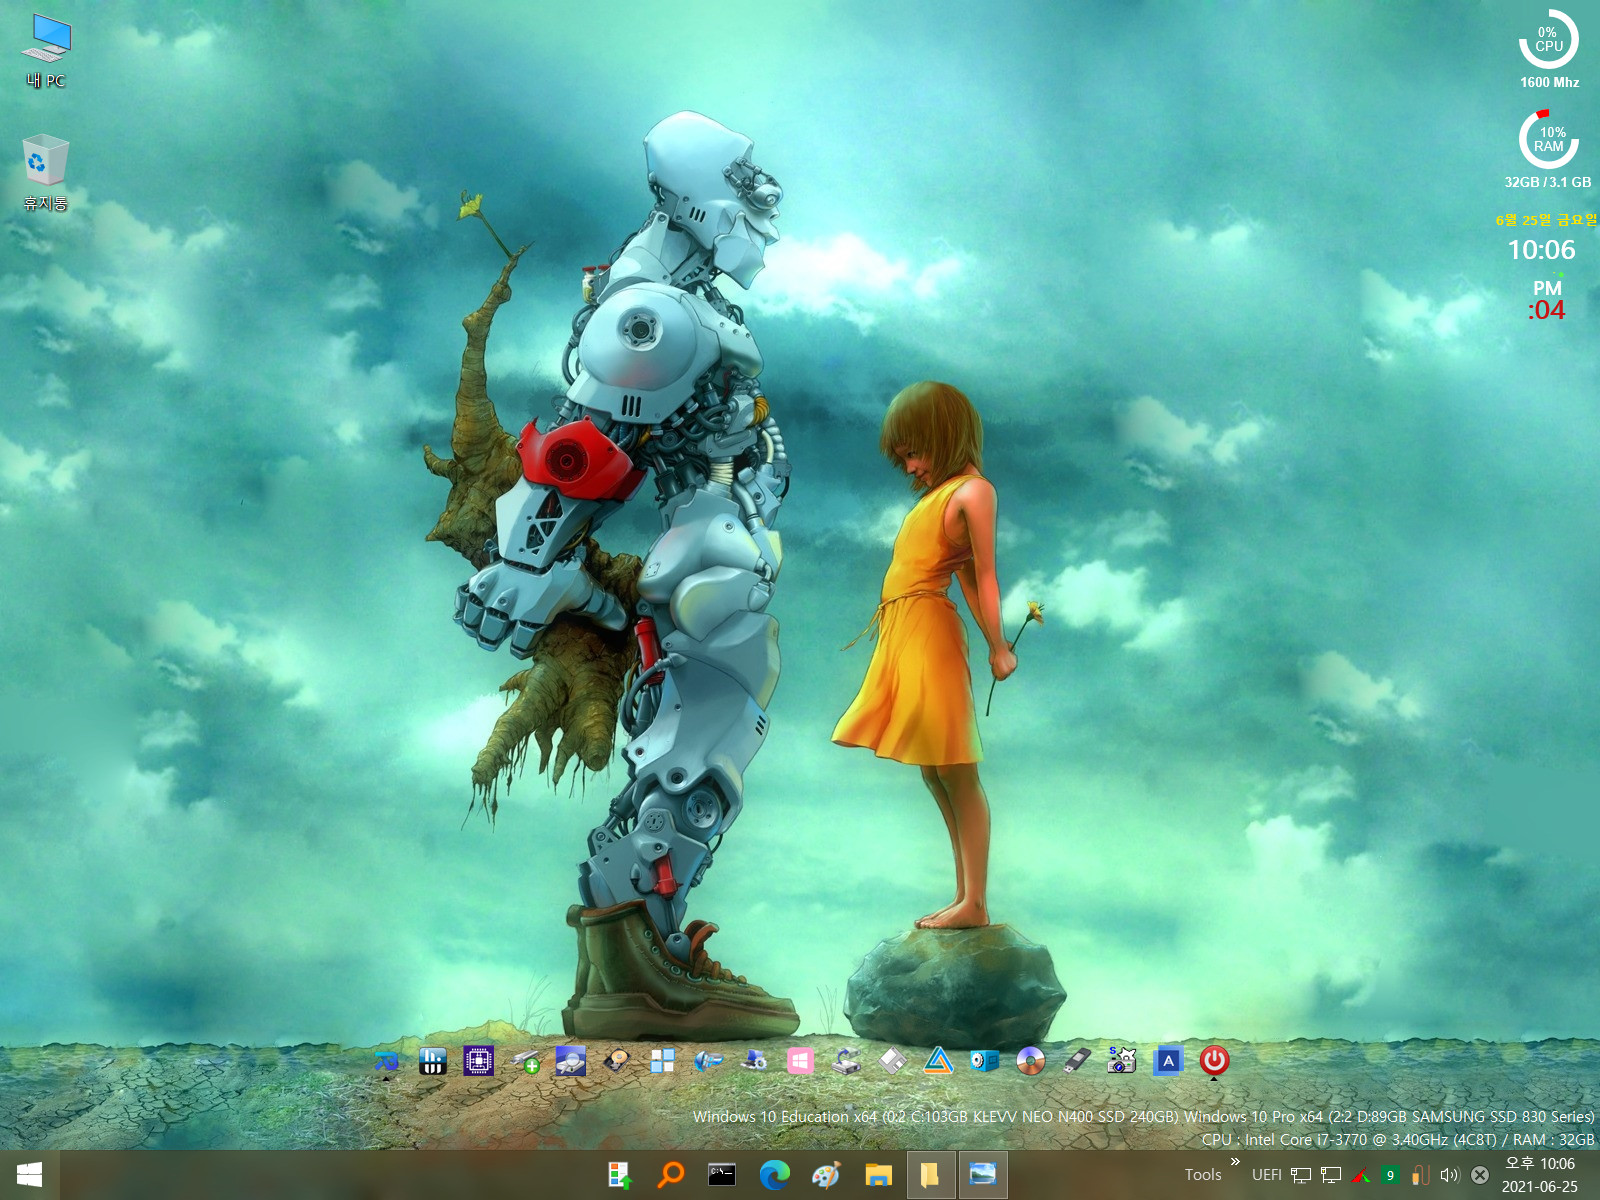Viewport: 1600px width, 1200px height.
Task: Open the taskbar clock 오후 10:06
Action: coord(1540,1175)
